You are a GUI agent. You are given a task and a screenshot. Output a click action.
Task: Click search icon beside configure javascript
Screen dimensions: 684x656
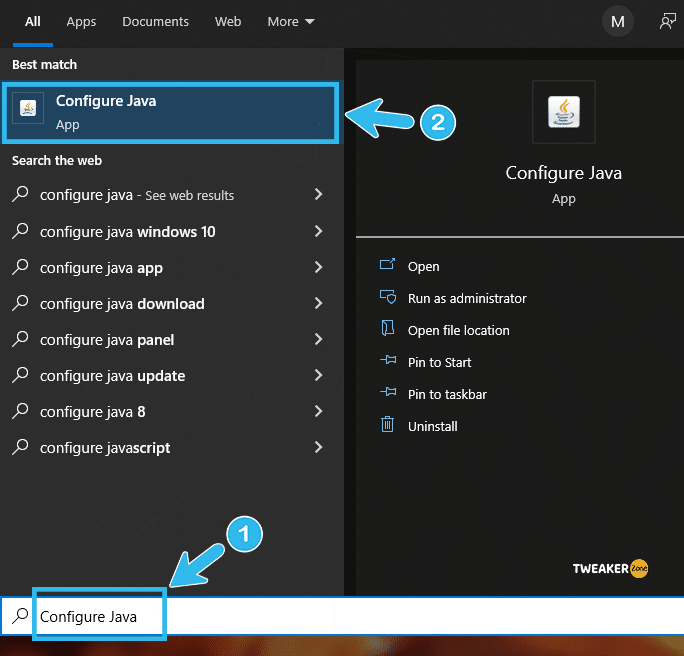(20, 447)
